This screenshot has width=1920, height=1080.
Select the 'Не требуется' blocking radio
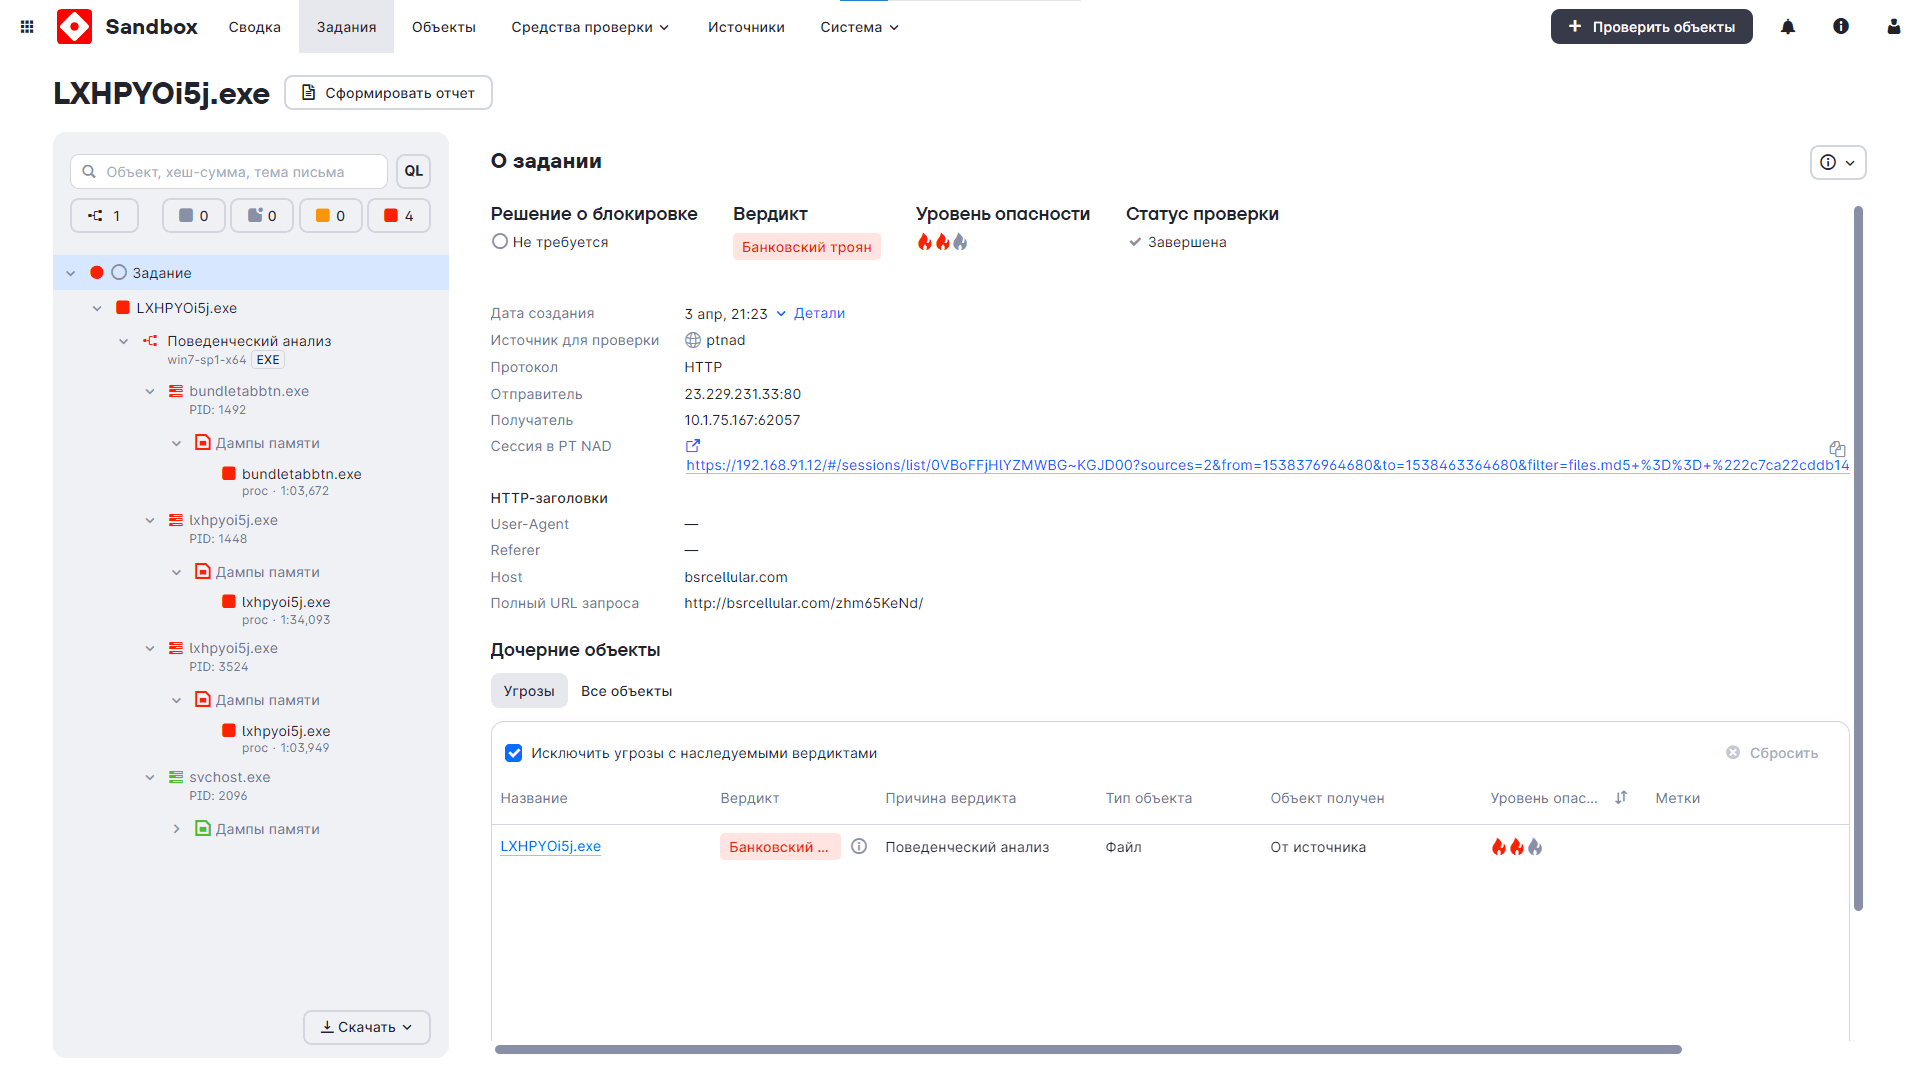[500, 242]
